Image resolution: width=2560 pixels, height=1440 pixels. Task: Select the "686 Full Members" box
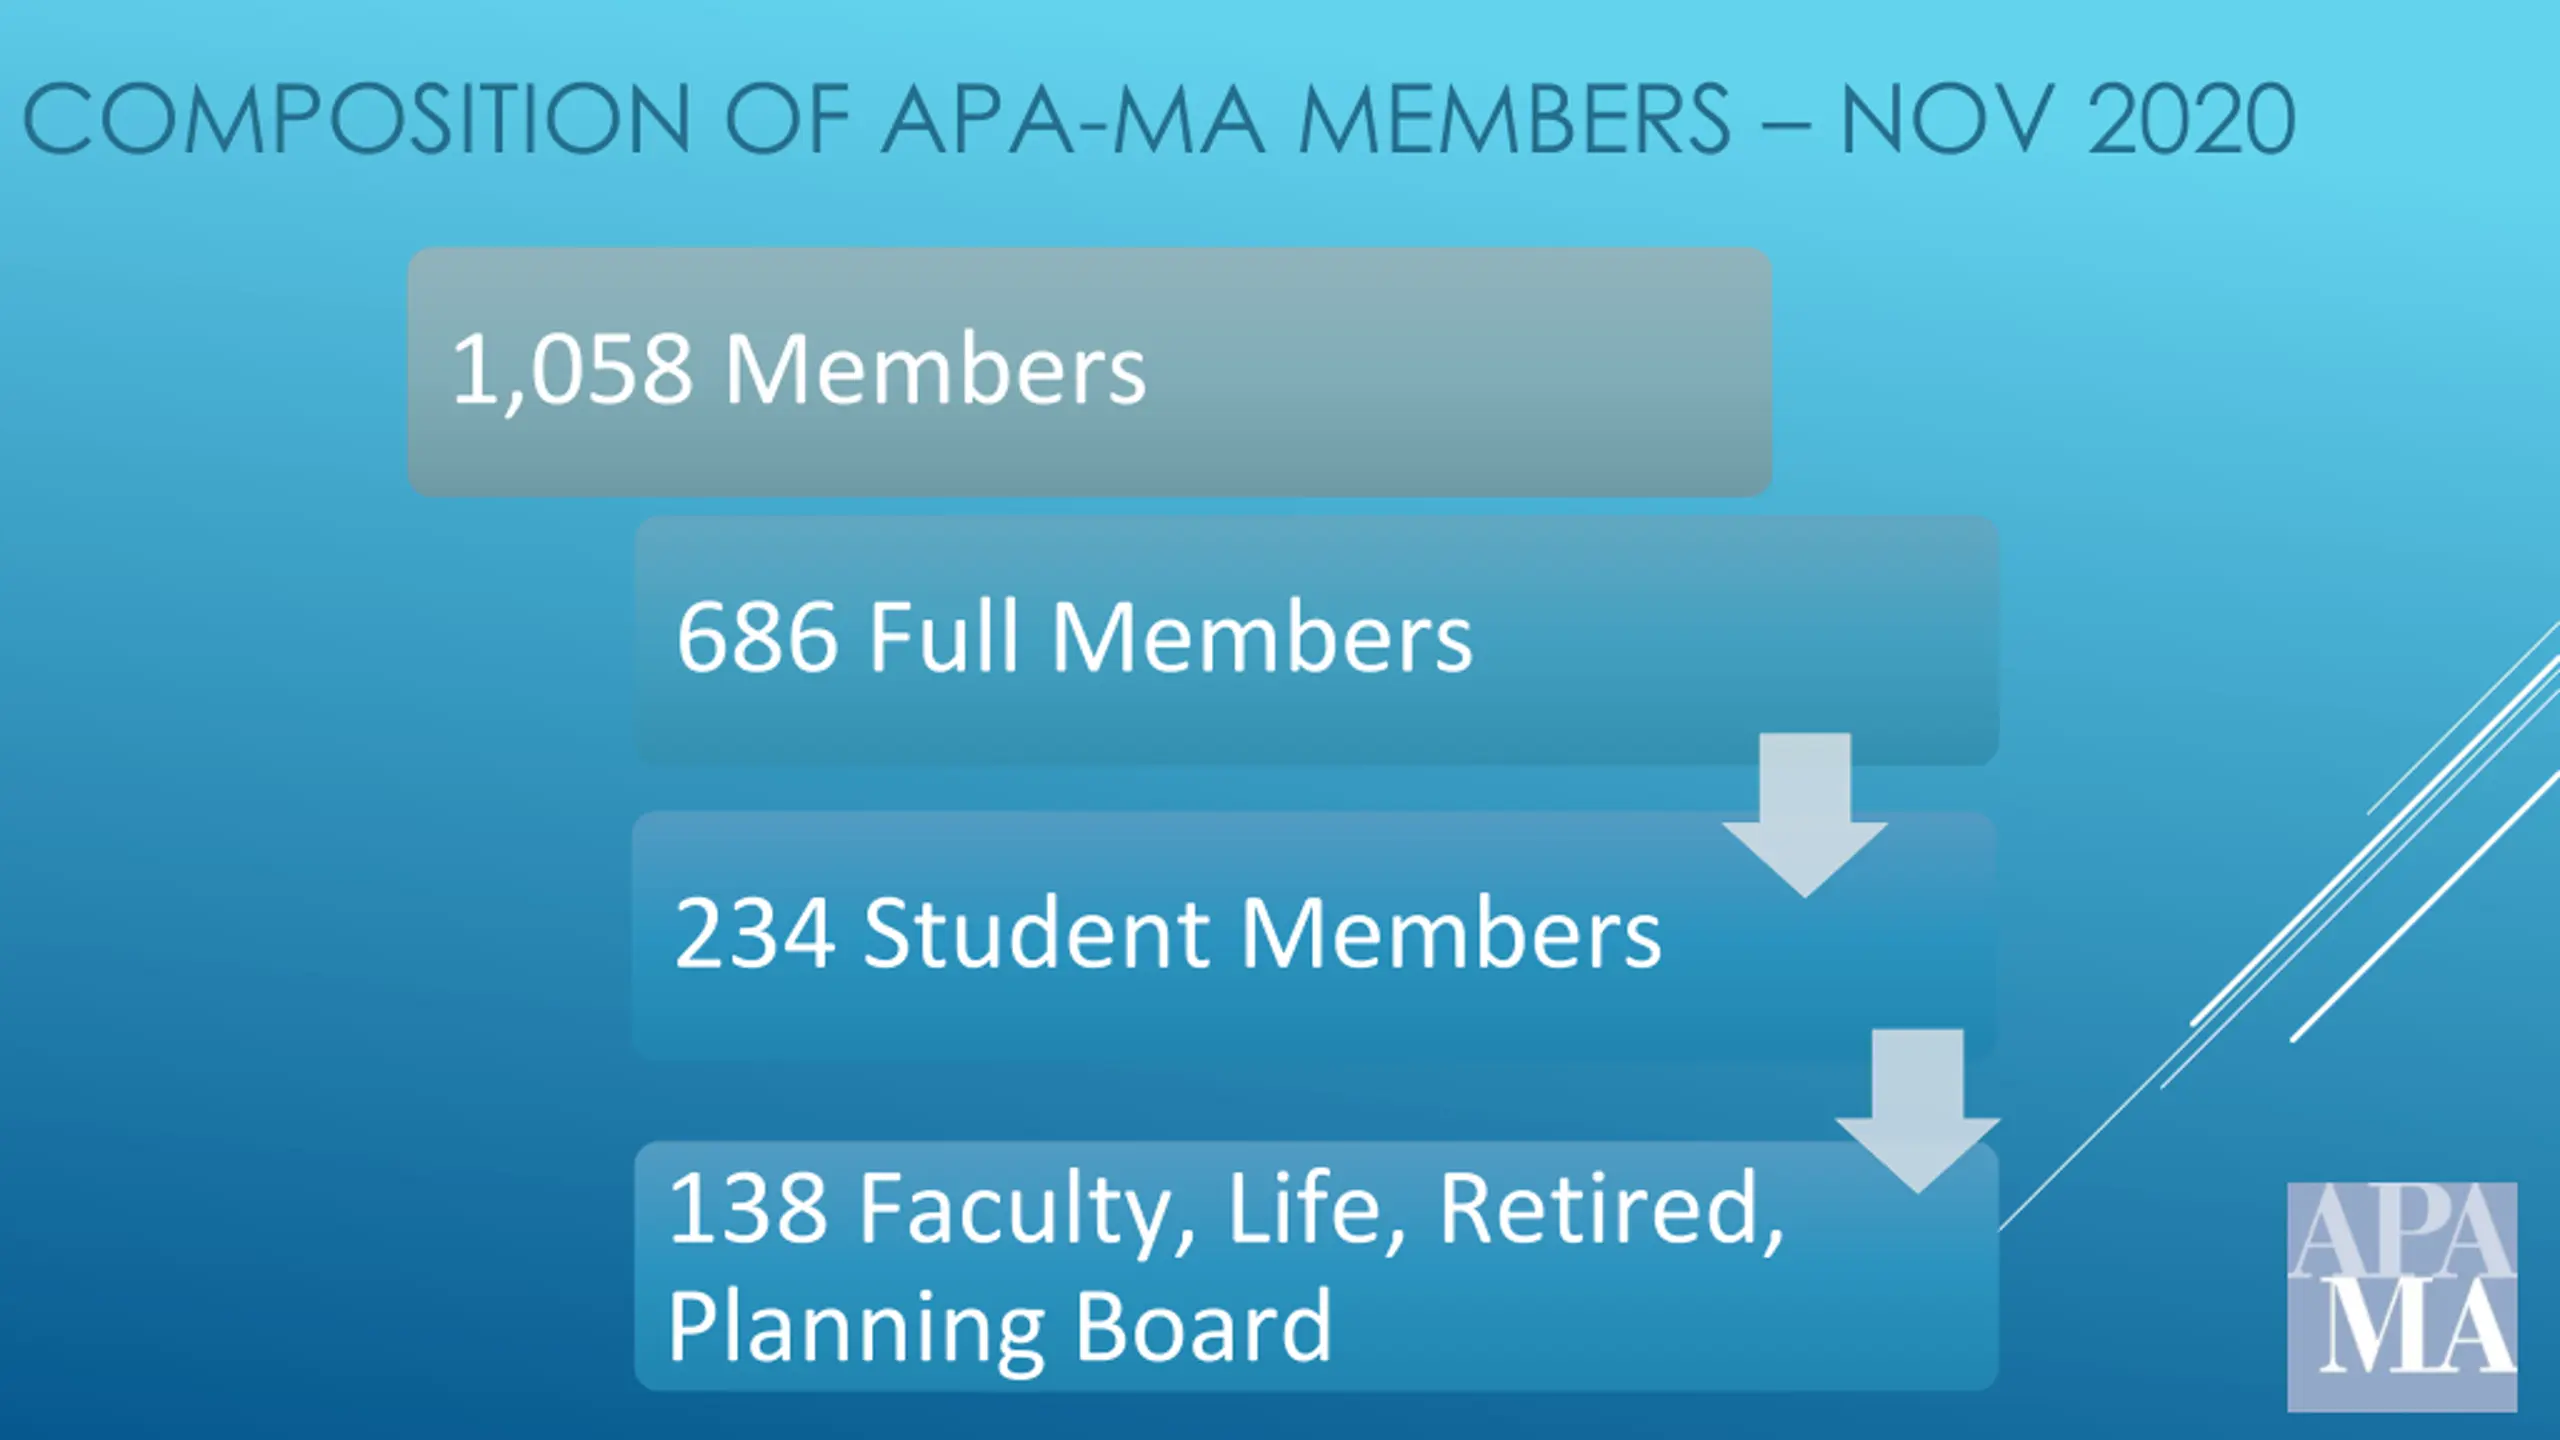[x=1316, y=640]
